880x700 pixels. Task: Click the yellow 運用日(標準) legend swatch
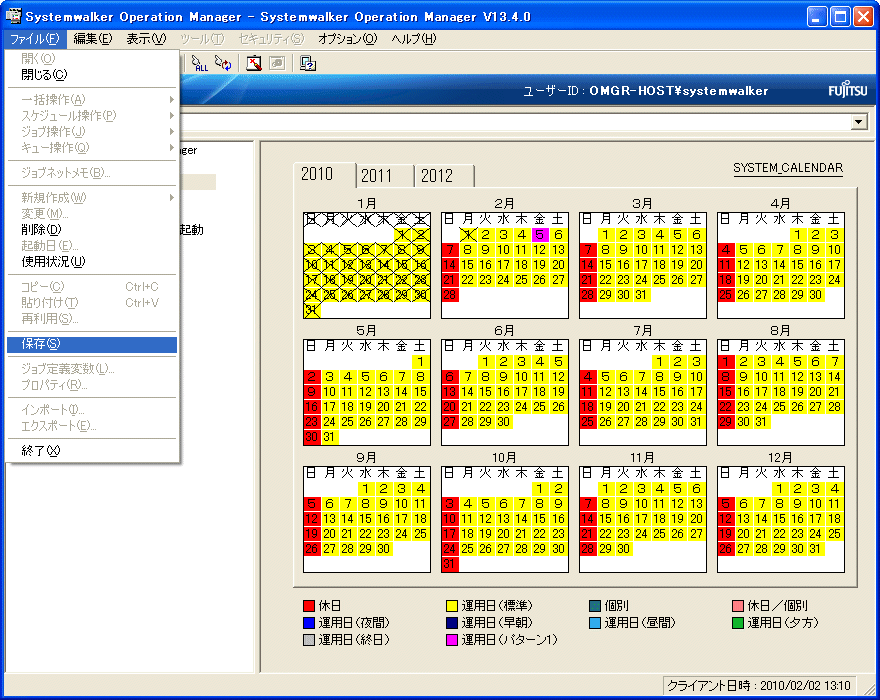(452, 606)
